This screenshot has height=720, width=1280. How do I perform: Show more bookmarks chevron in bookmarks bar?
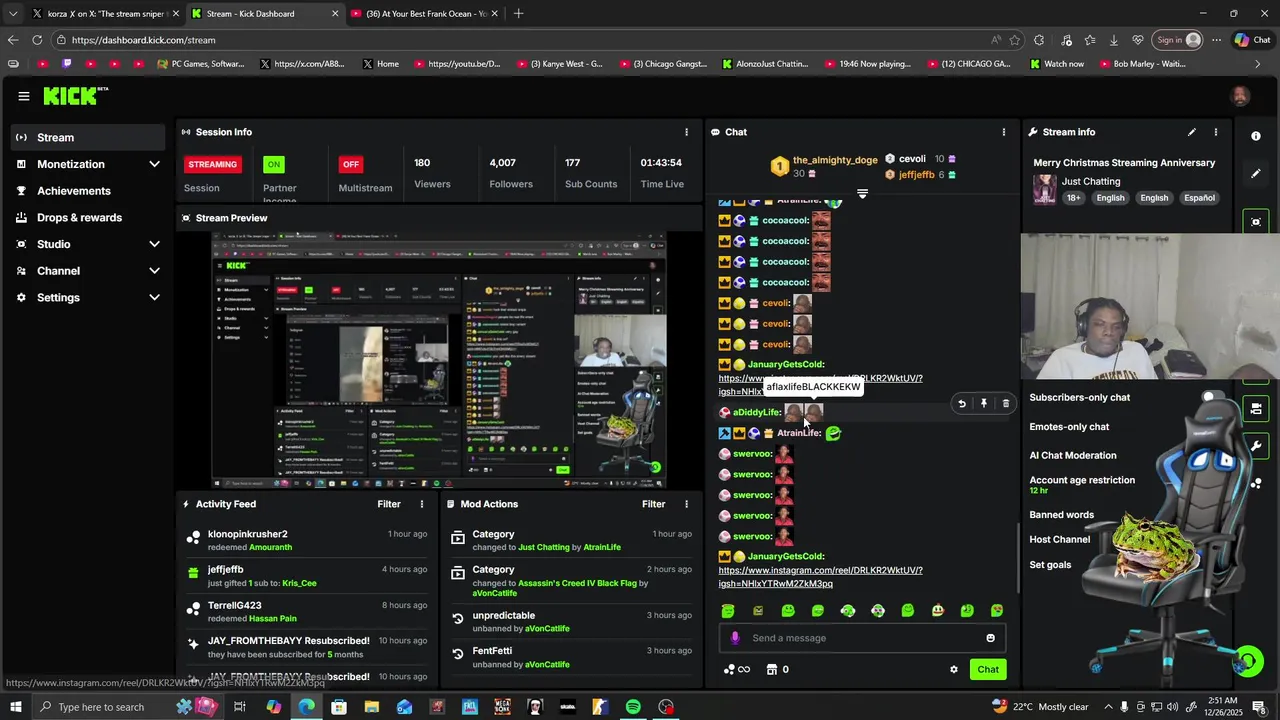(1257, 64)
